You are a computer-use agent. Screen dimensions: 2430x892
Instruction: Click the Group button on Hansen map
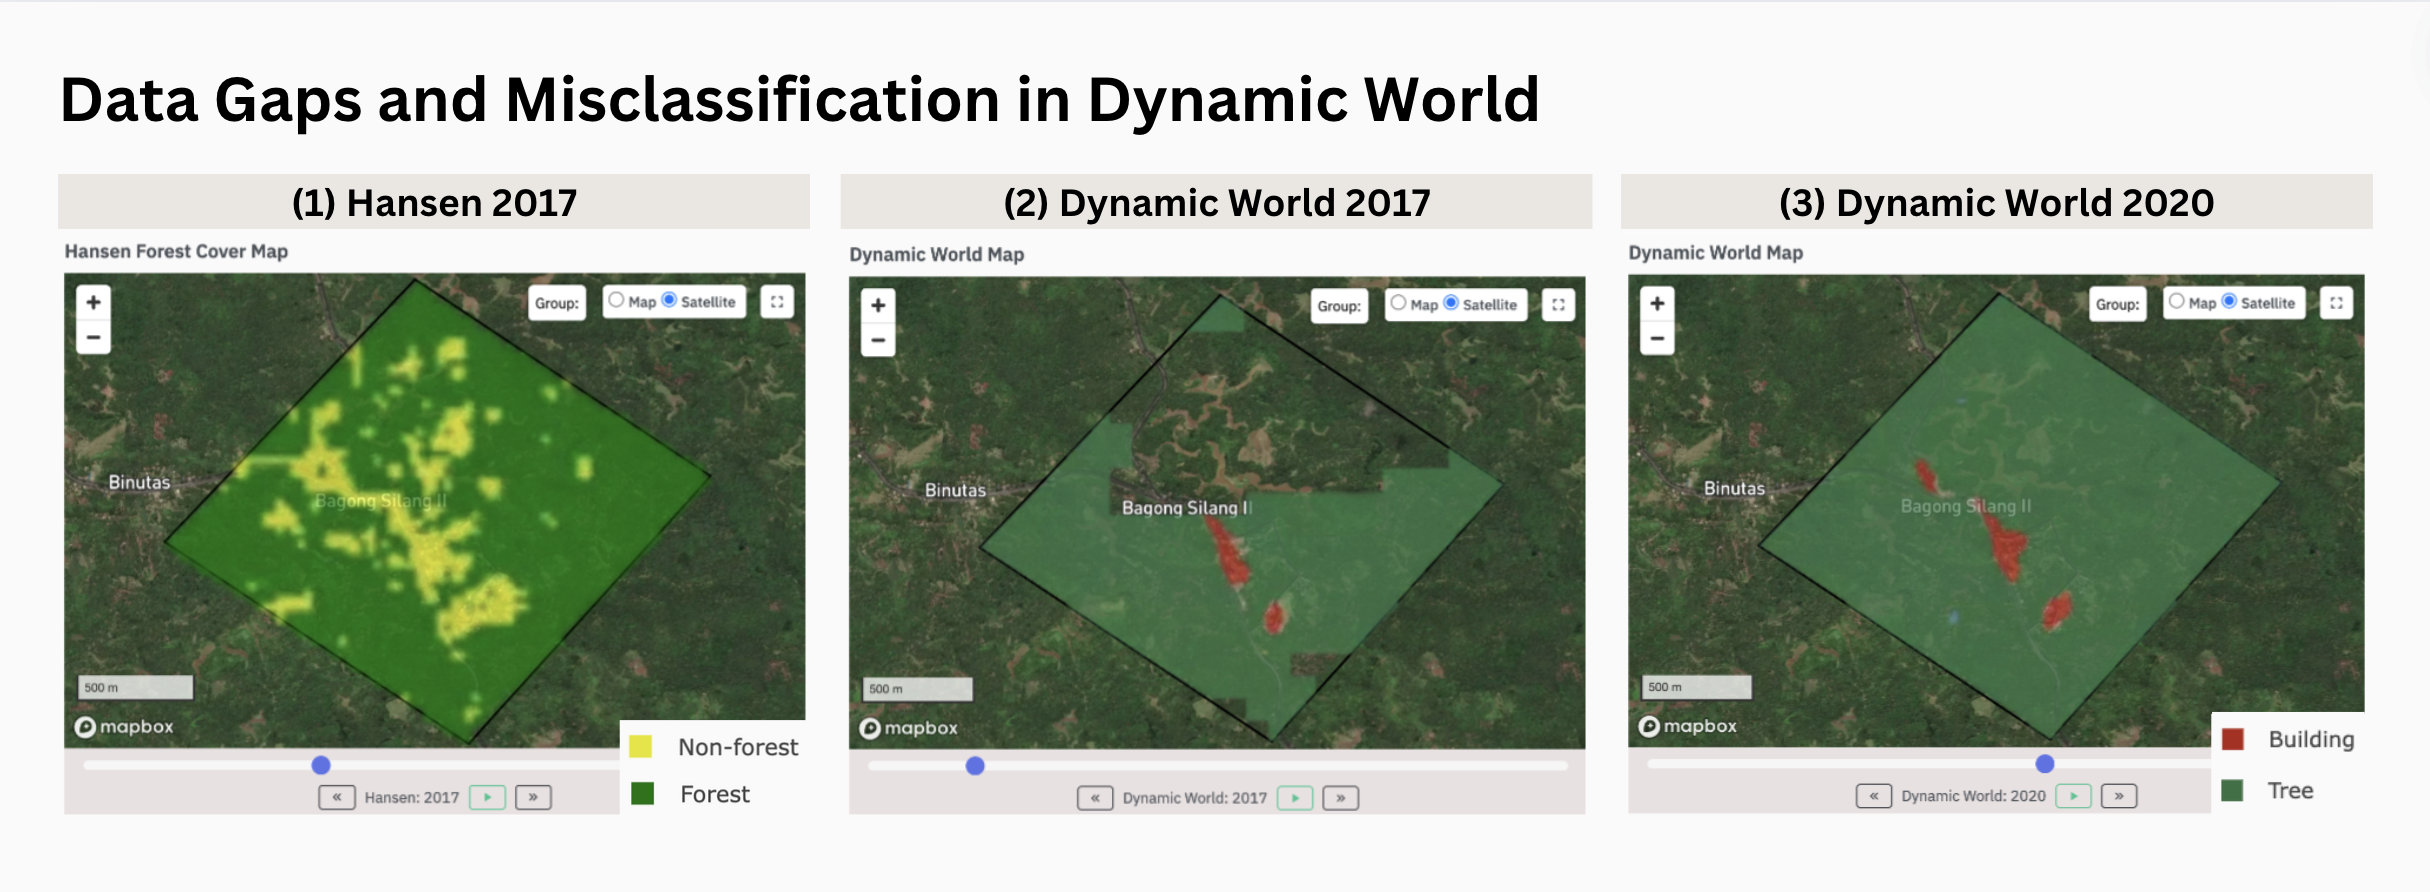click(x=557, y=303)
